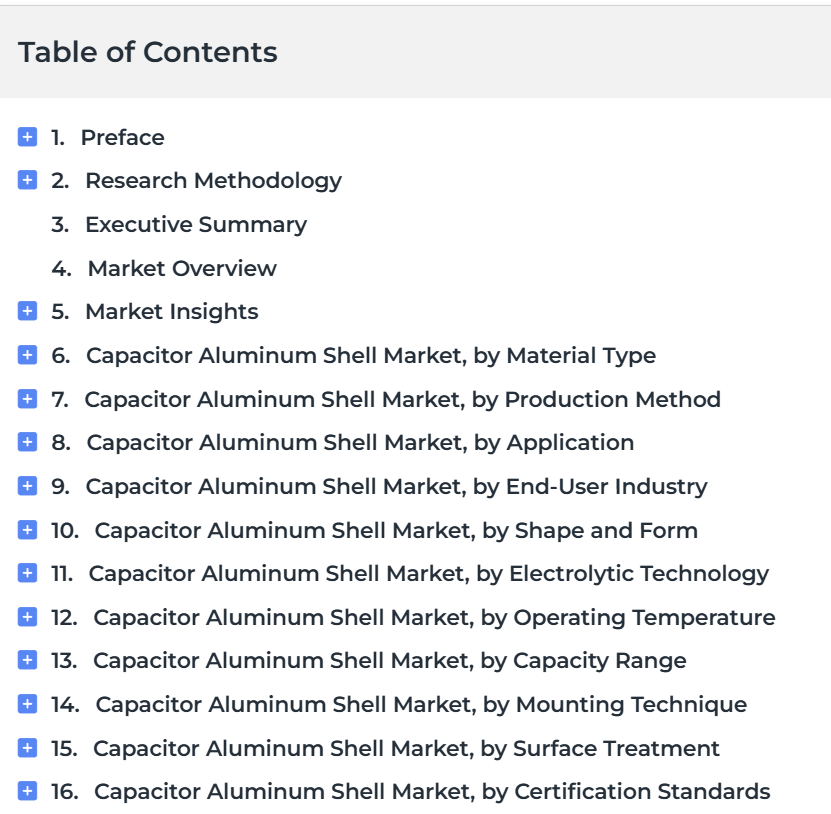This screenshot has height=814, width=831.
Task: Expand plus icon for Shape and Form
Action: point(28,530)
